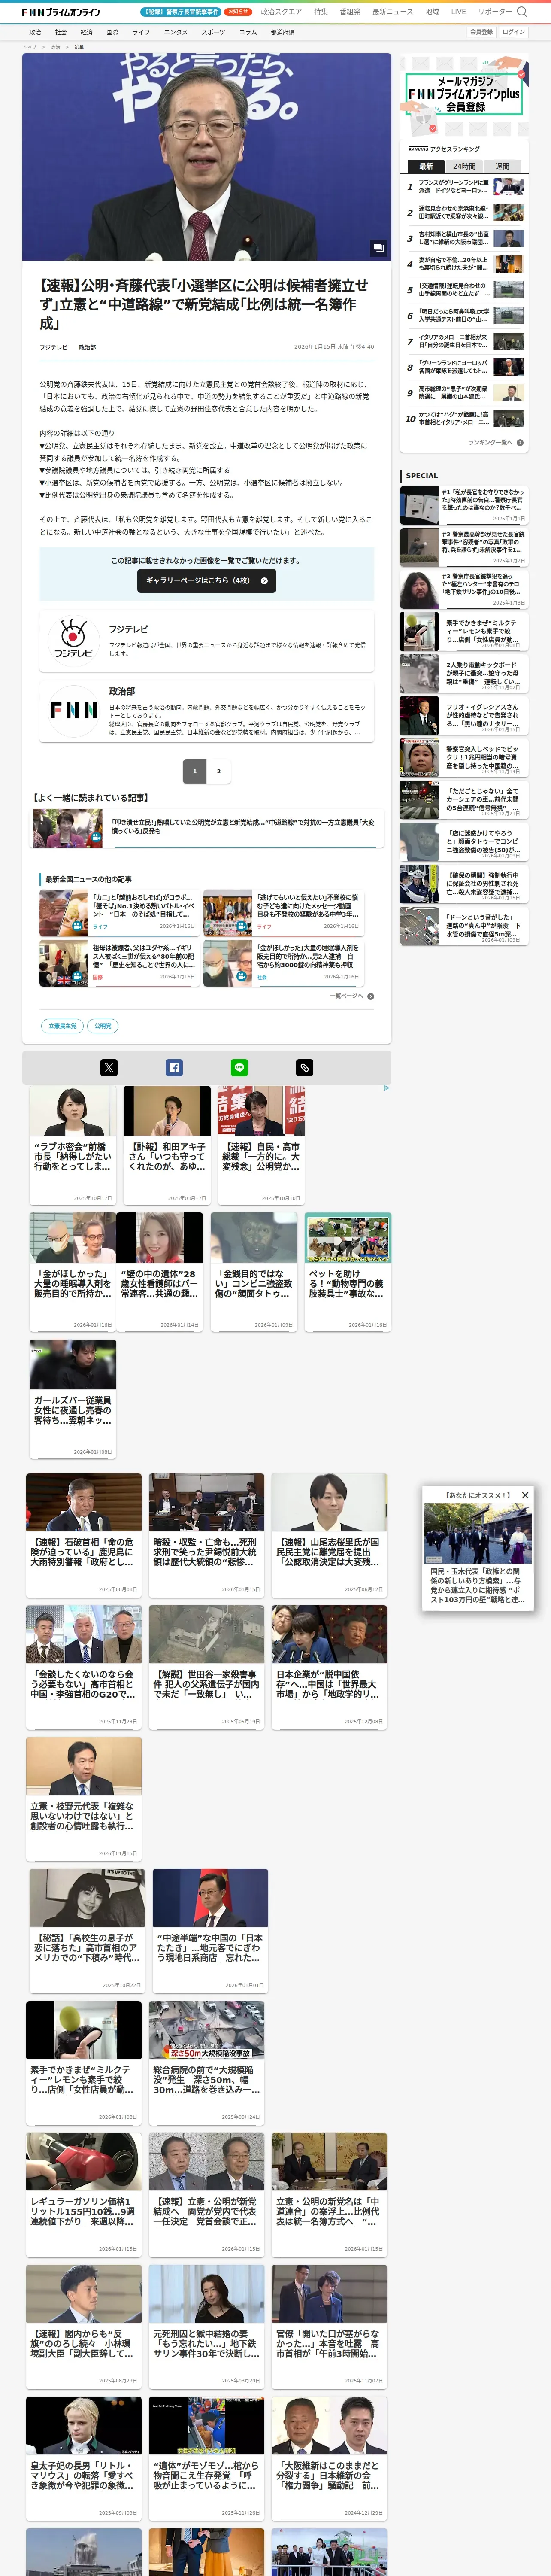Viewport: 551px width, 2576px height.
Task: Open the 立憲・枝野元代表 article card
Action: [84, 1799]
